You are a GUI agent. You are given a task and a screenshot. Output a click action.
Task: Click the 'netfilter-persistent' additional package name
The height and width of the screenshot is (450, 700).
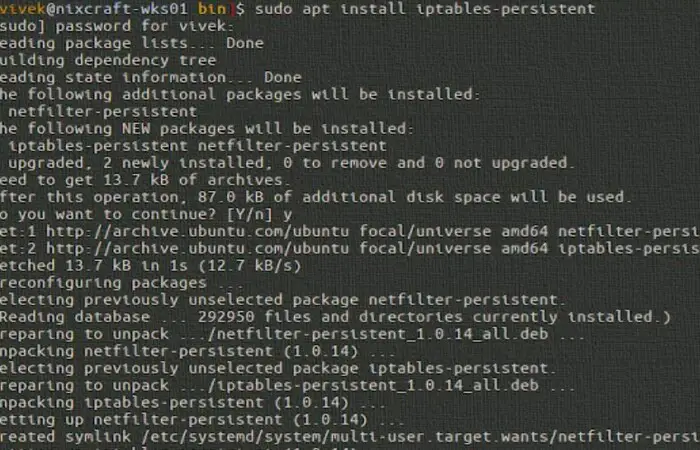pyautogui.click(x=103, y=111)
